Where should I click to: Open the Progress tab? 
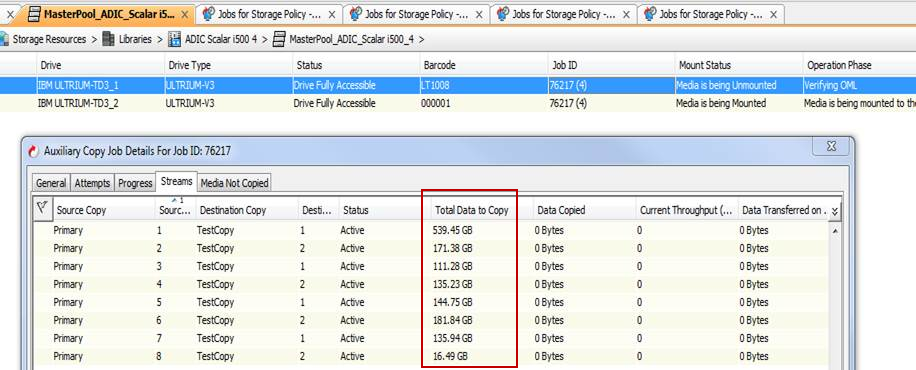[x=135, y=183]
